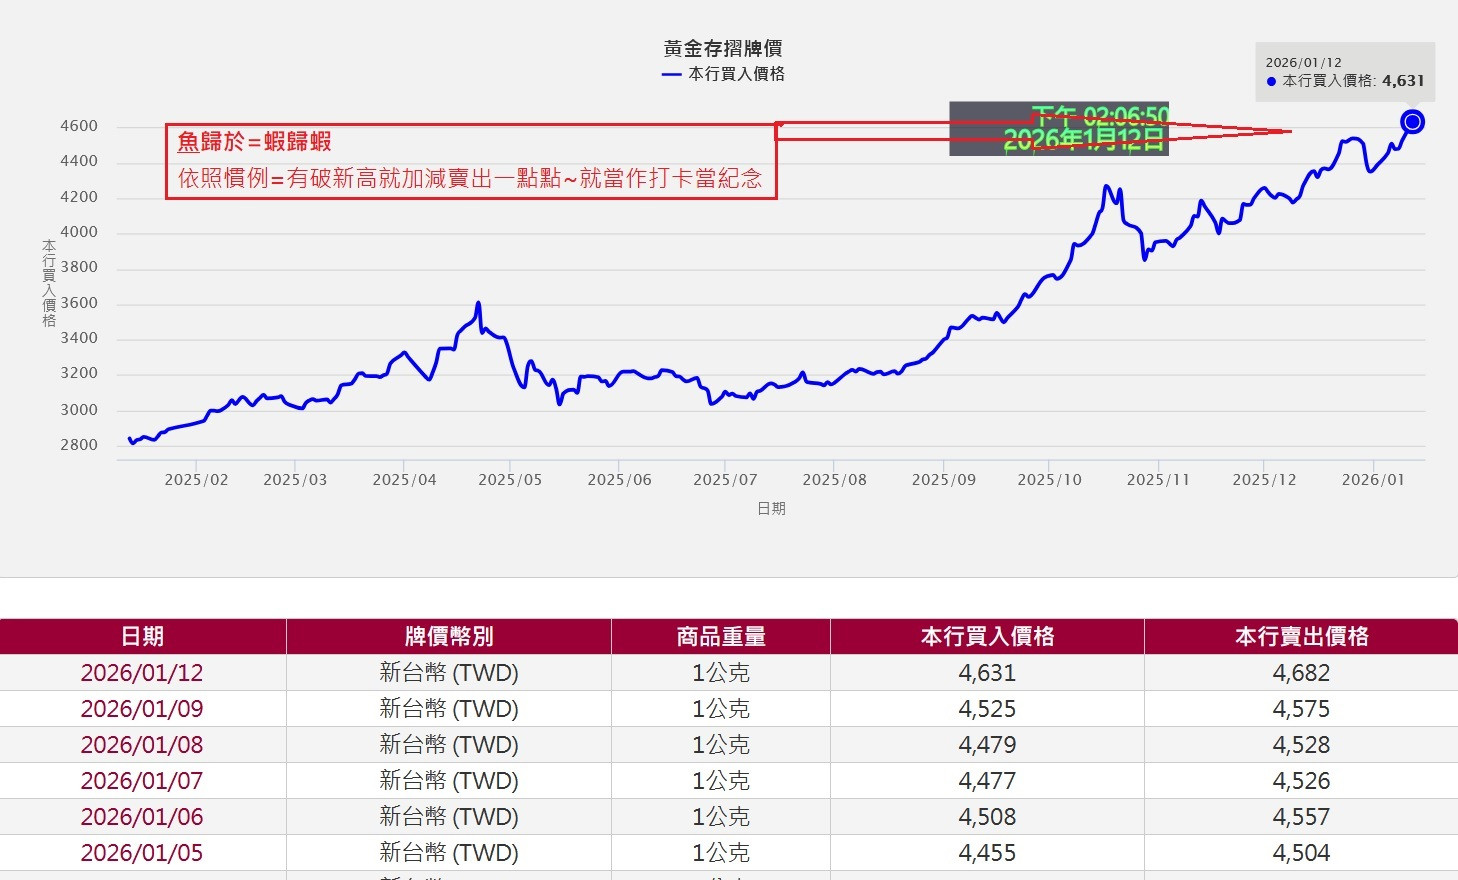Viewport: 1458px width, 880px height.
Task: Click the tooltip showing 本行買入價格: 4,631
Action: click(1343, 70)
